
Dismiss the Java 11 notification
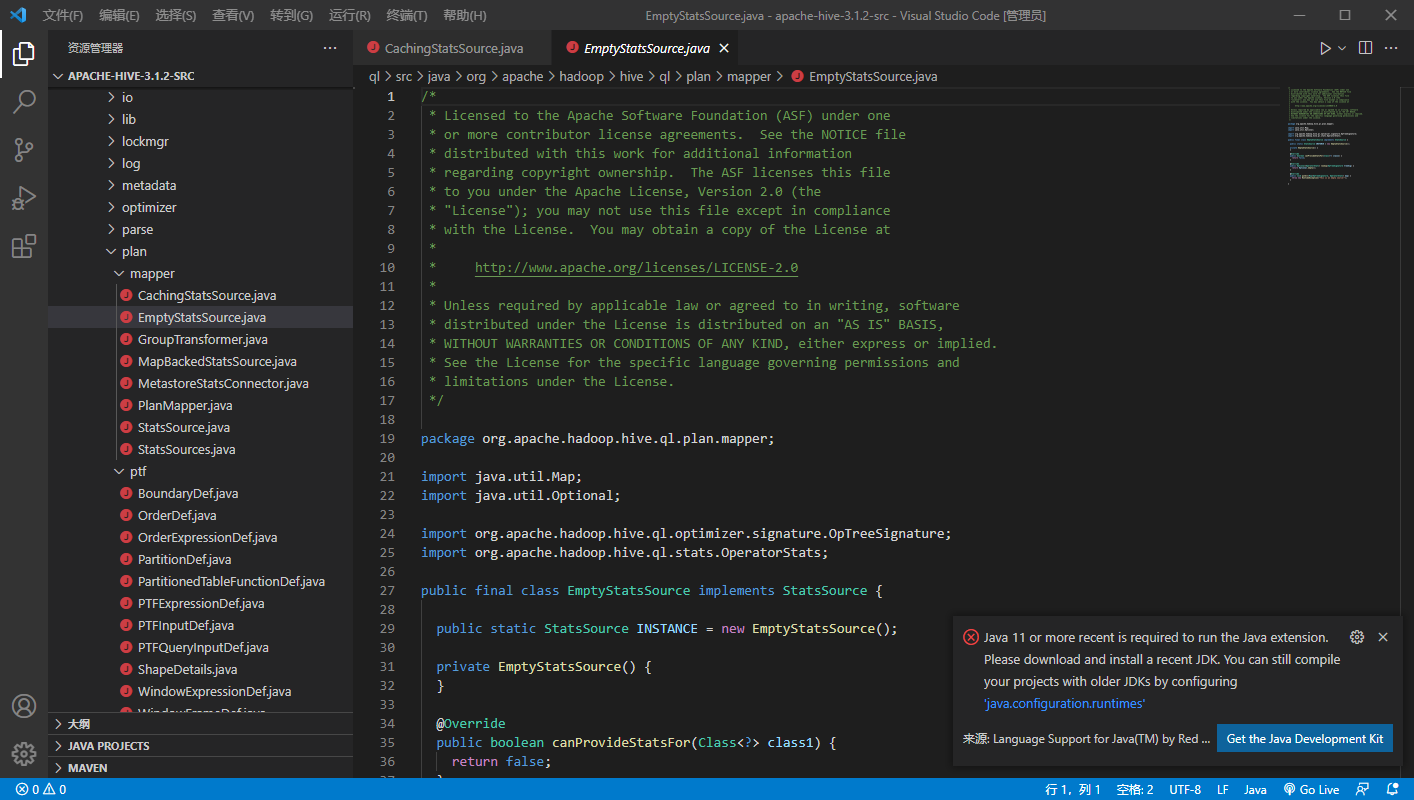pos(1383,637)
